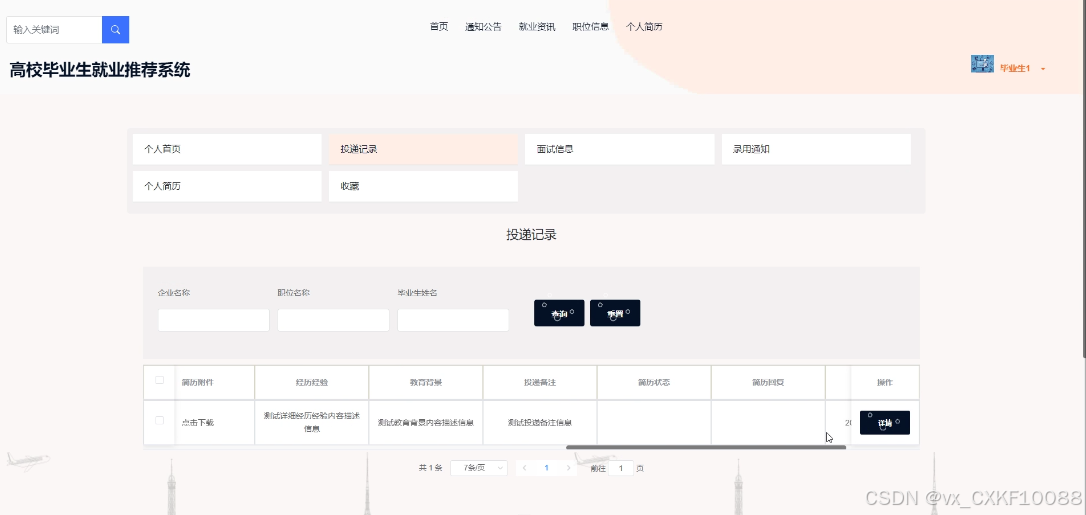Focus the 输入关键词 search box
This screenshot has height=515, width=1086.
(55, 30)
